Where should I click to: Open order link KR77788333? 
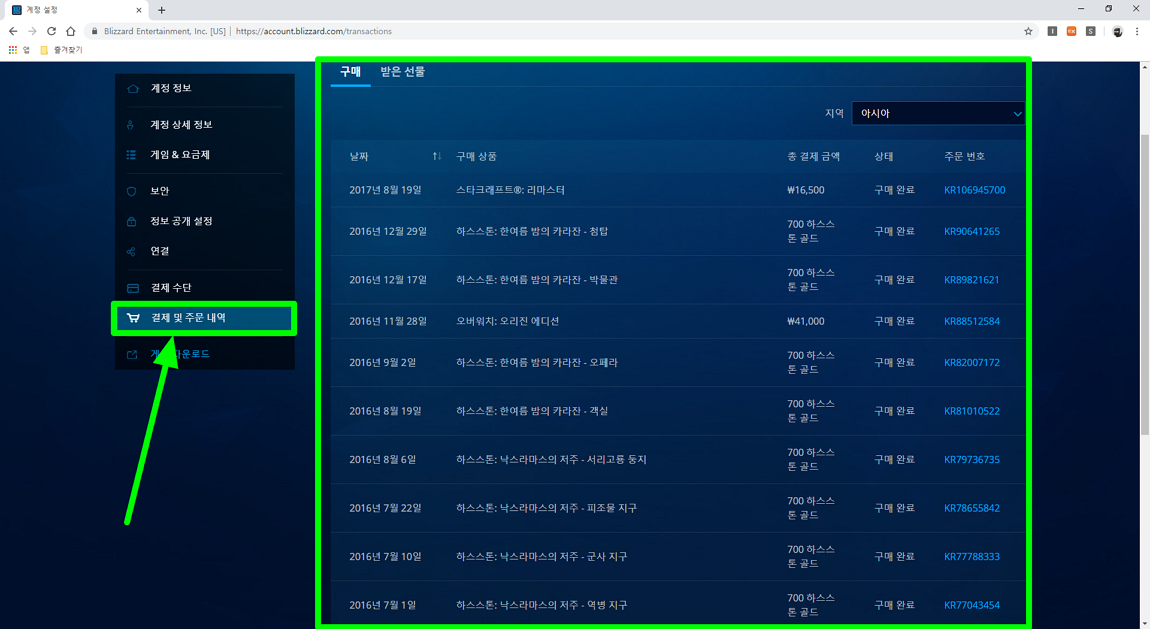[x=972, y=556]
